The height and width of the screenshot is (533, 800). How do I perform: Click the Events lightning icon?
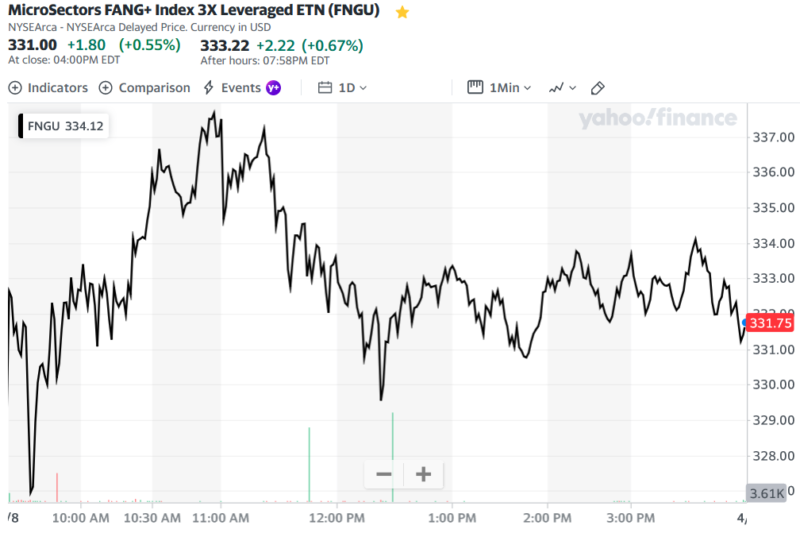[x=208, y=88]
